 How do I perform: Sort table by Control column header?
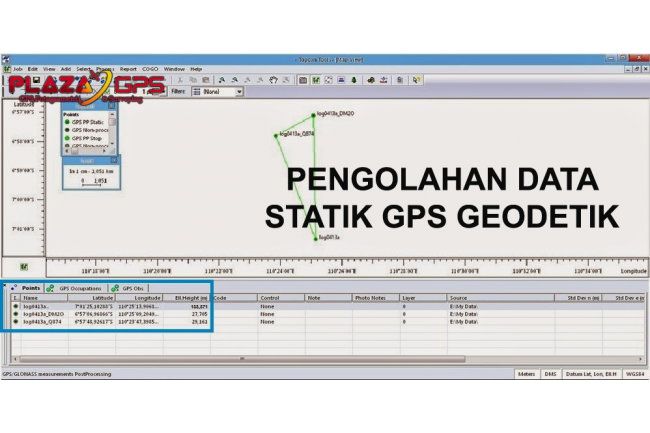pos(269,297)
